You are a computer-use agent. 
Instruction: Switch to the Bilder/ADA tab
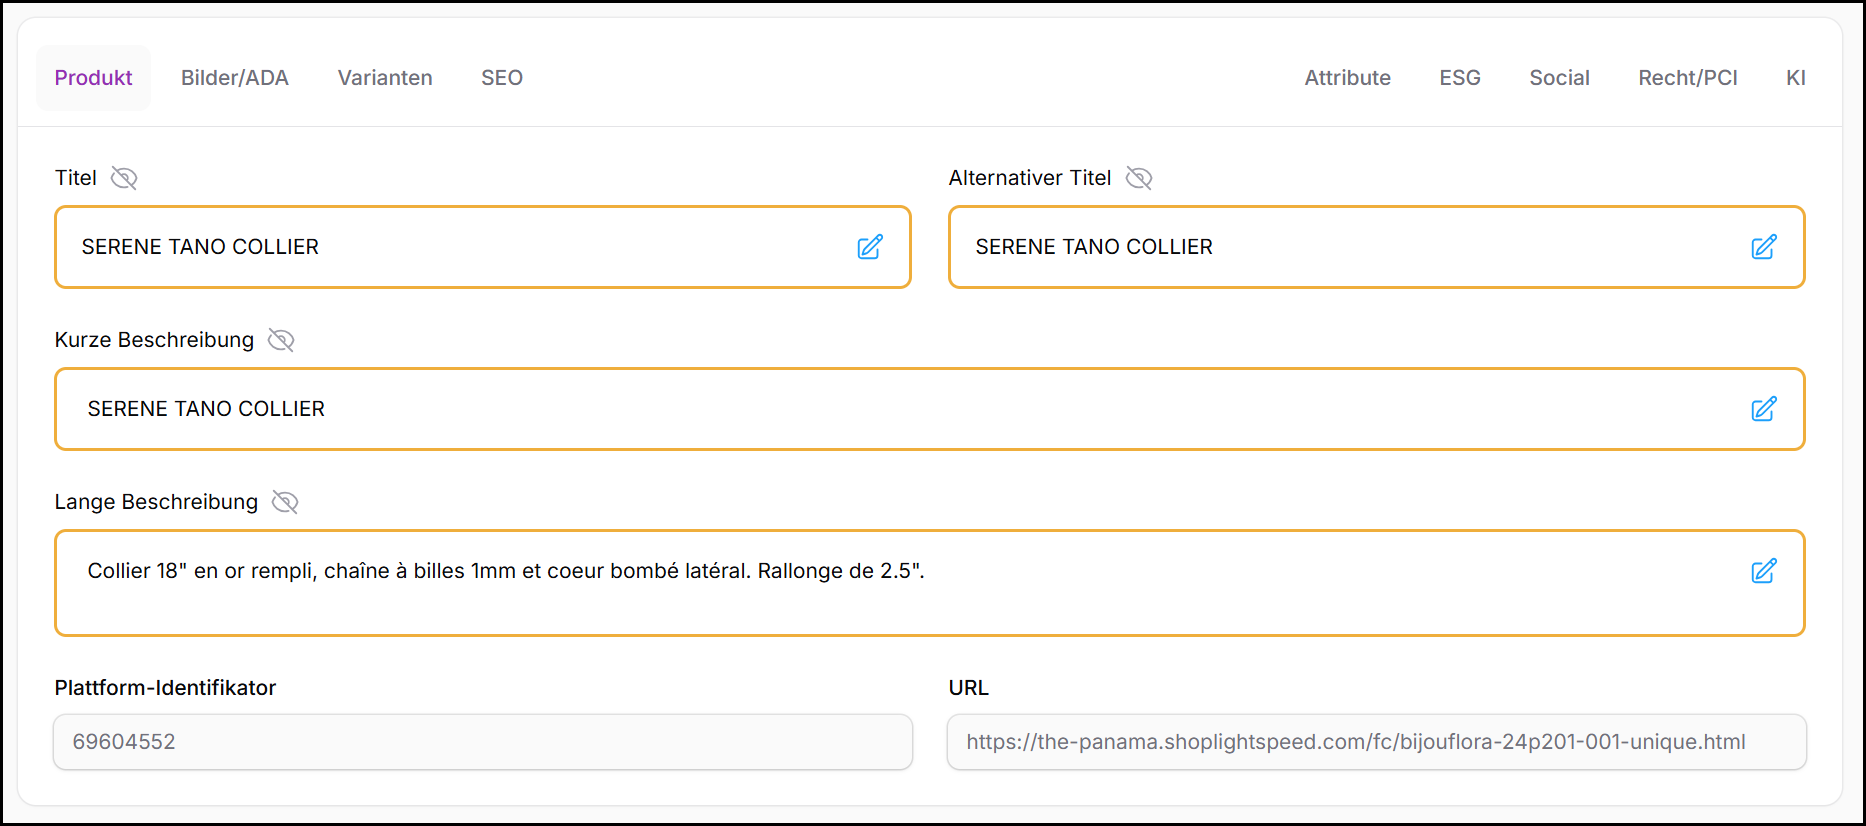[234, 78]
